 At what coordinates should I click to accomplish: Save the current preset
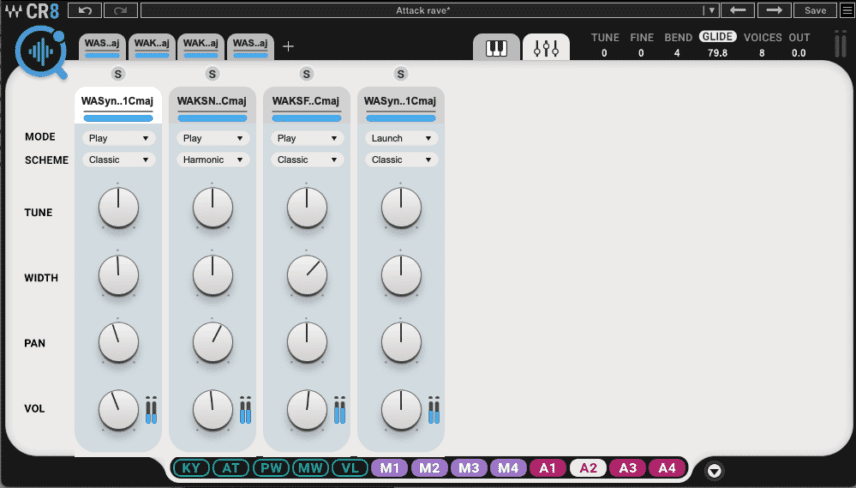815,10
